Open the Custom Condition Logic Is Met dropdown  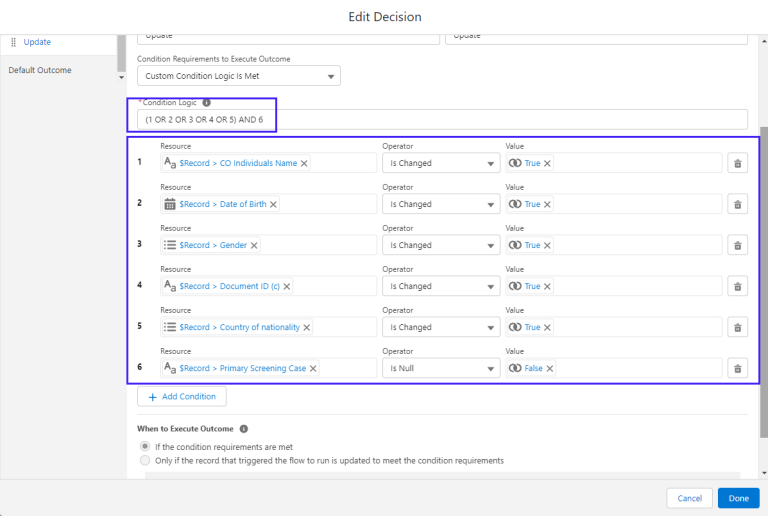(239, 76)
